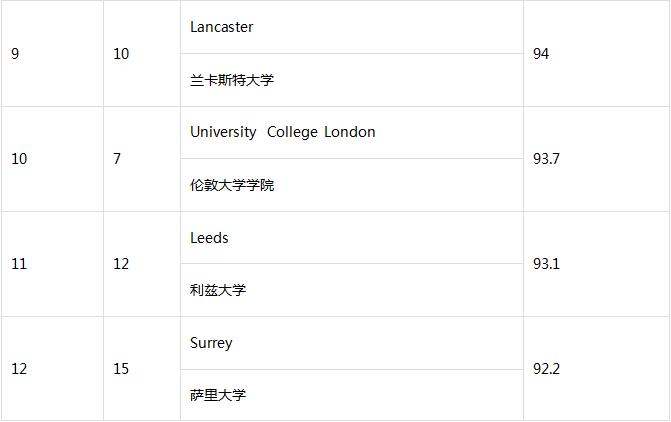Click the score 94 for Lancaster
The image size is (671, 422).
pyautogui.click(x=541, y=54)
